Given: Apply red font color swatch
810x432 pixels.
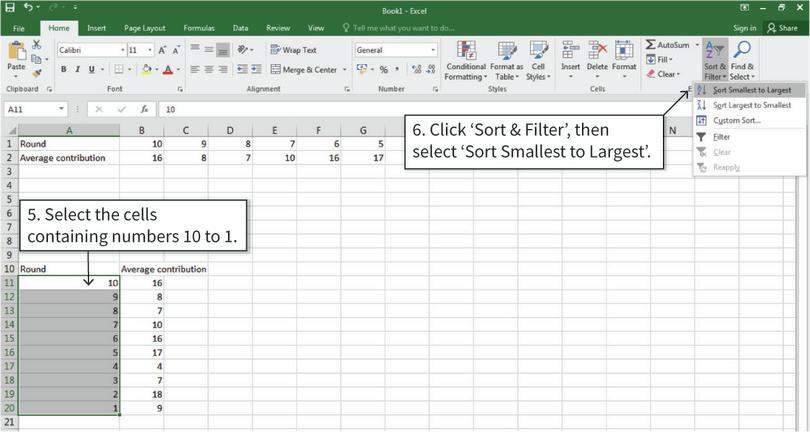Looking at the screenshot, I should tap(168, 69).
